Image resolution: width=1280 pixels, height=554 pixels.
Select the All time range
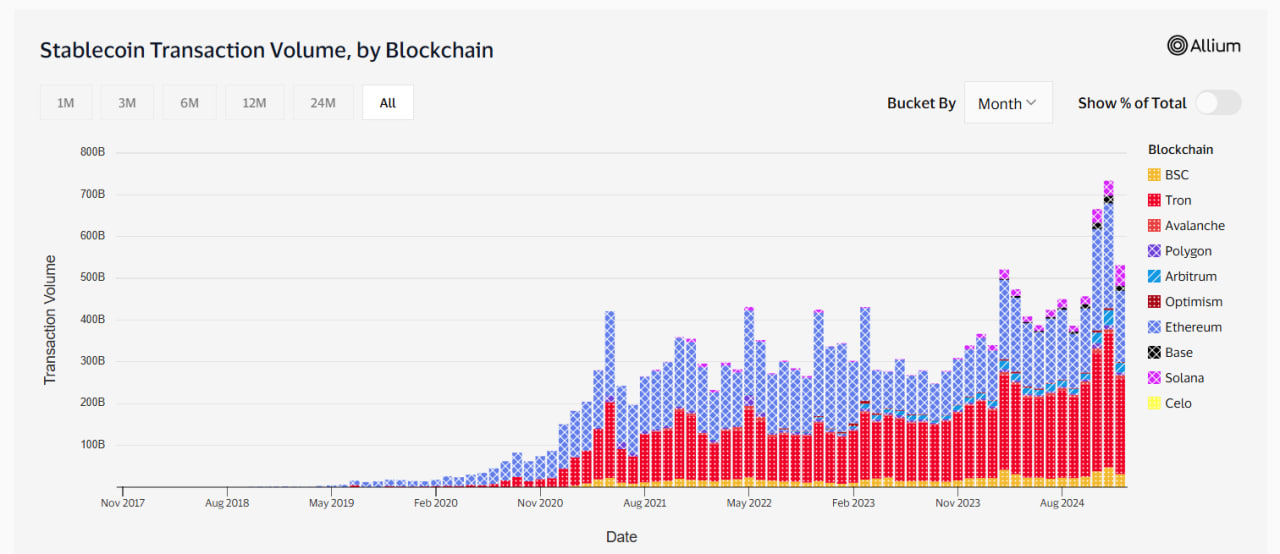coord(388,103)
